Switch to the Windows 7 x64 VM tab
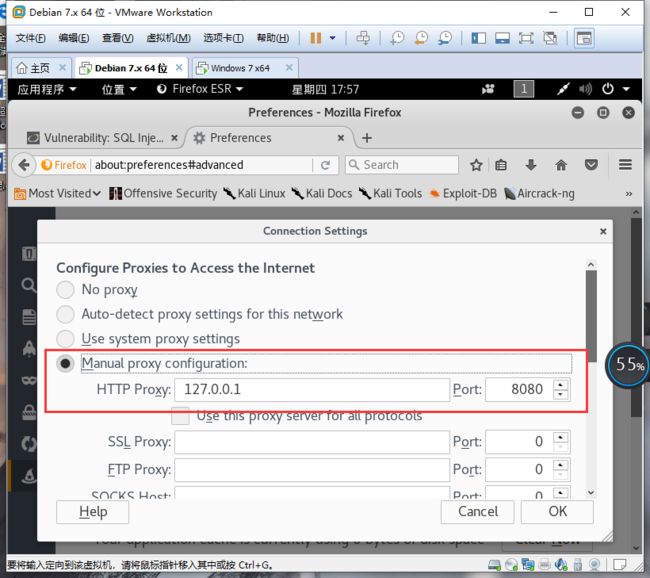The height and width of the screenshot is (578, 650). (x=240, y=68)
